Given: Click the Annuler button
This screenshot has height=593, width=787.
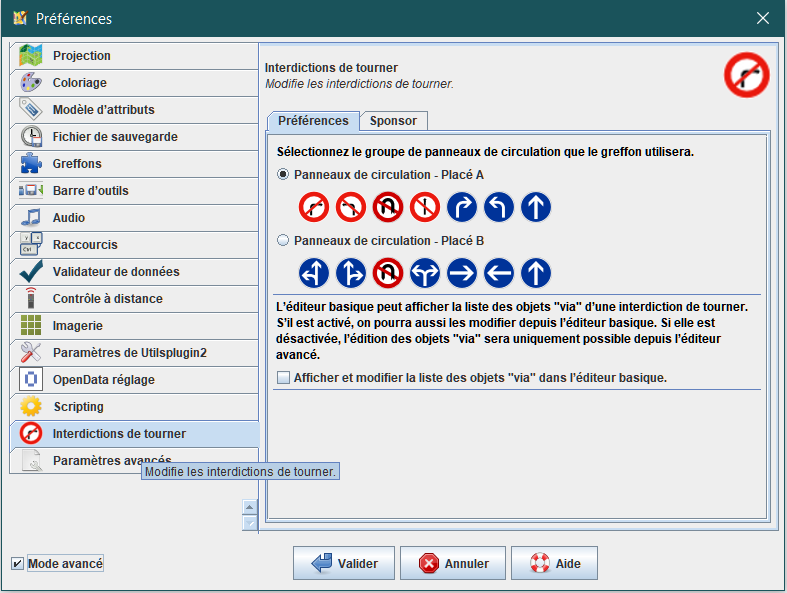Looking at the screenshot, I should point(453,563).
